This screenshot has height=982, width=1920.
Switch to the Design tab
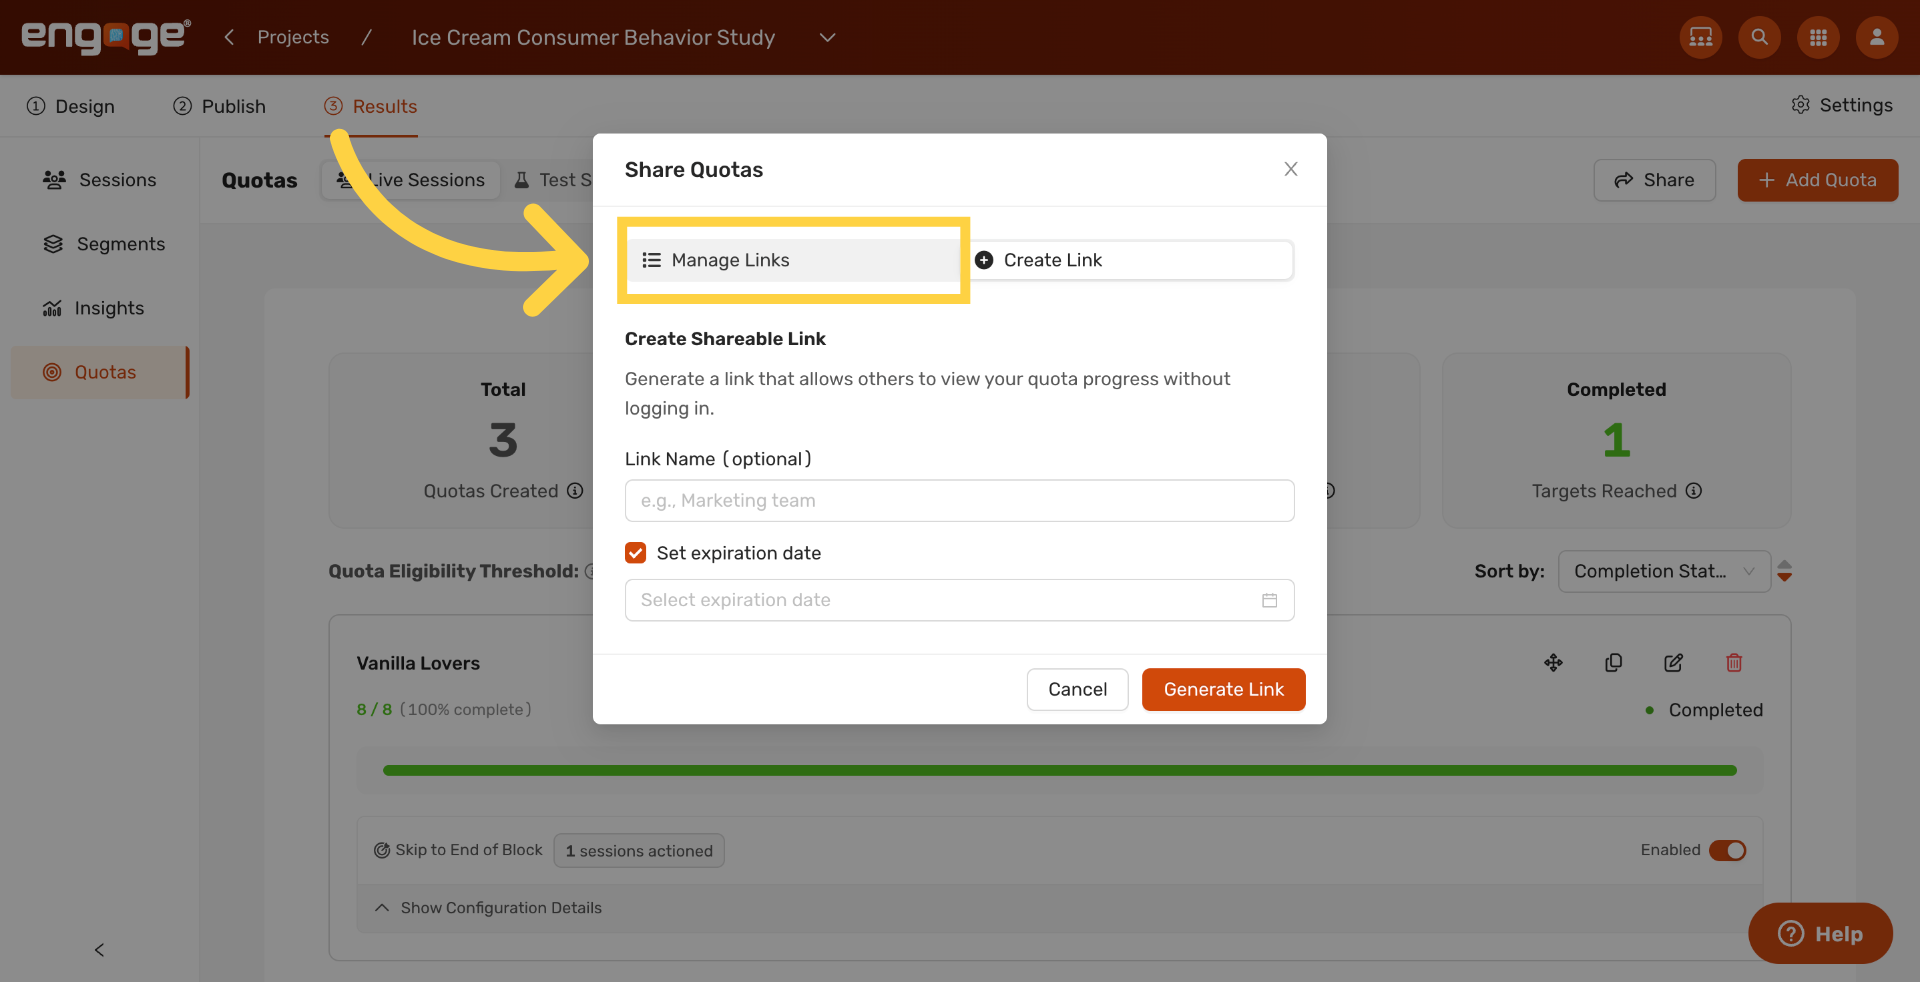pyautogui.click(x=71, y=106)
